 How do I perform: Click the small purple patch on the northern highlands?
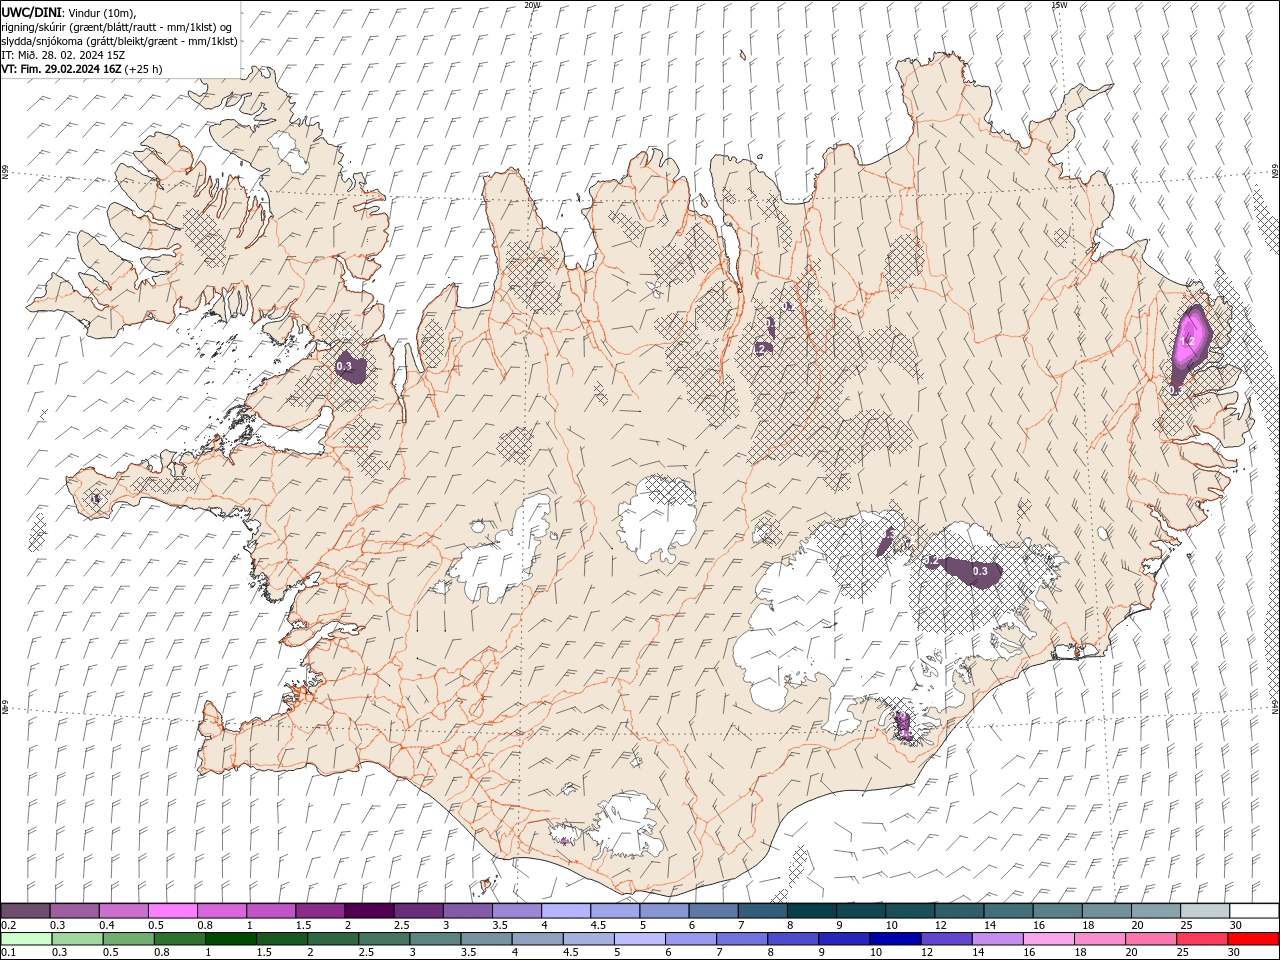click(765, 347)
